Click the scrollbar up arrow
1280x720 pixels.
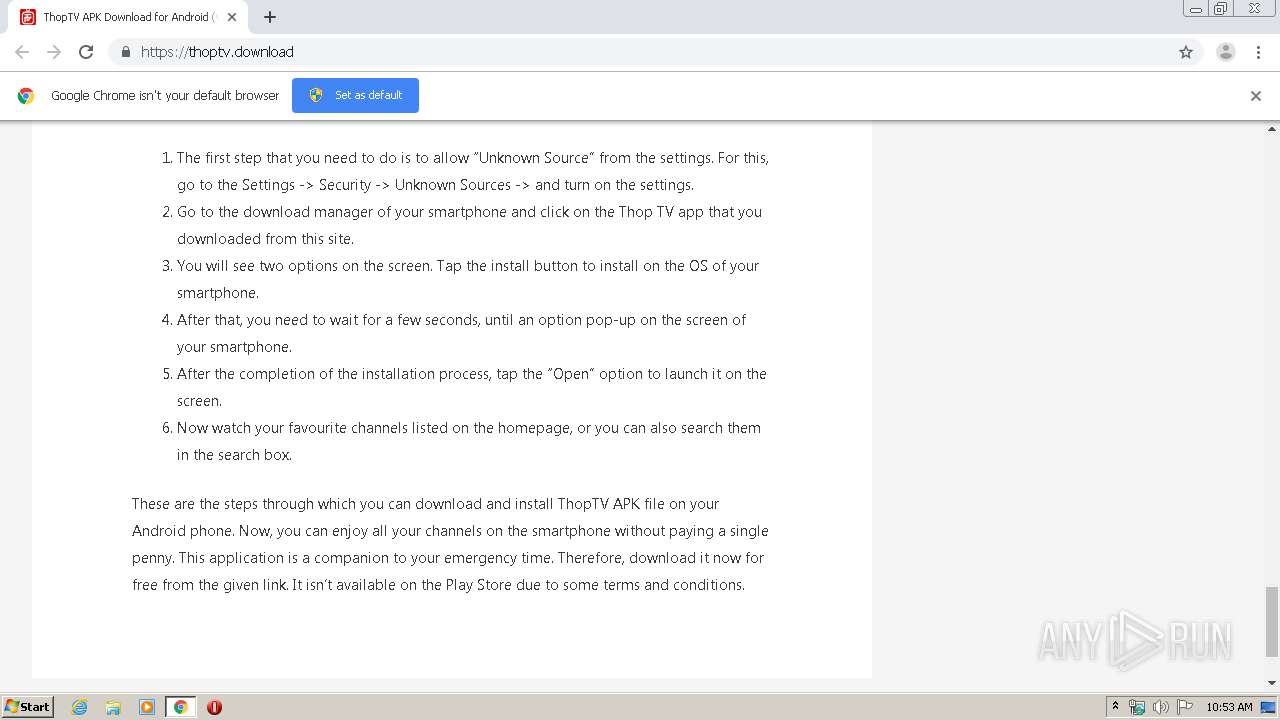coord(1272,129)
